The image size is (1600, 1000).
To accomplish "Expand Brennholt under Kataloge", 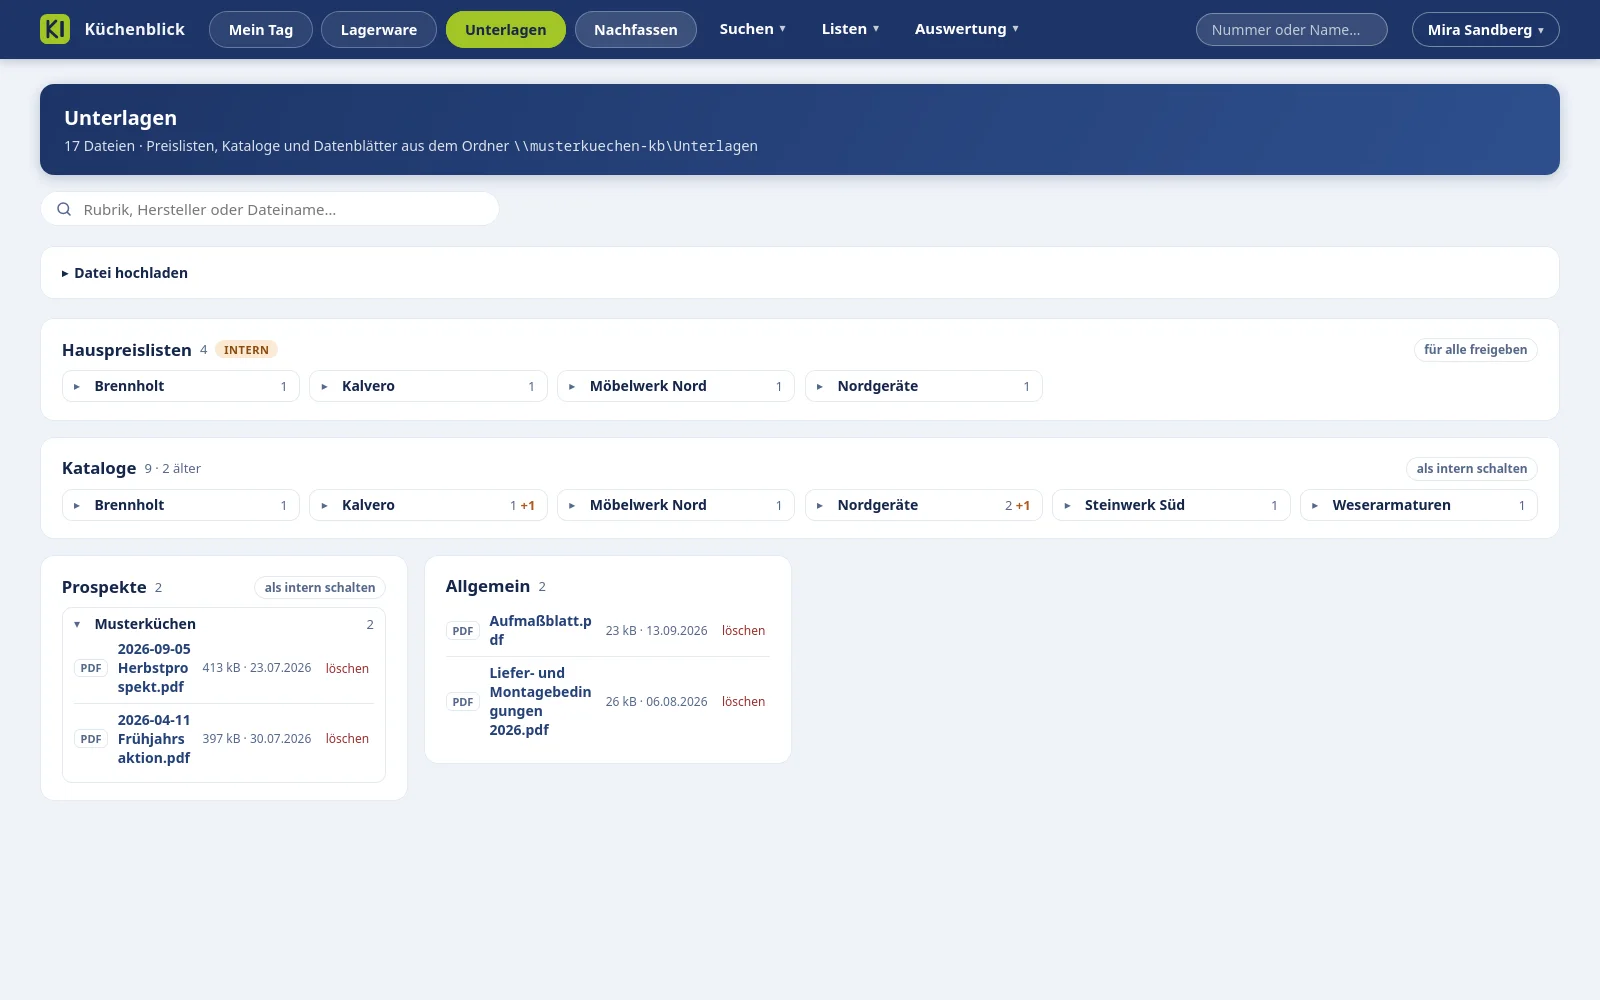I will [x=181, y=505].
